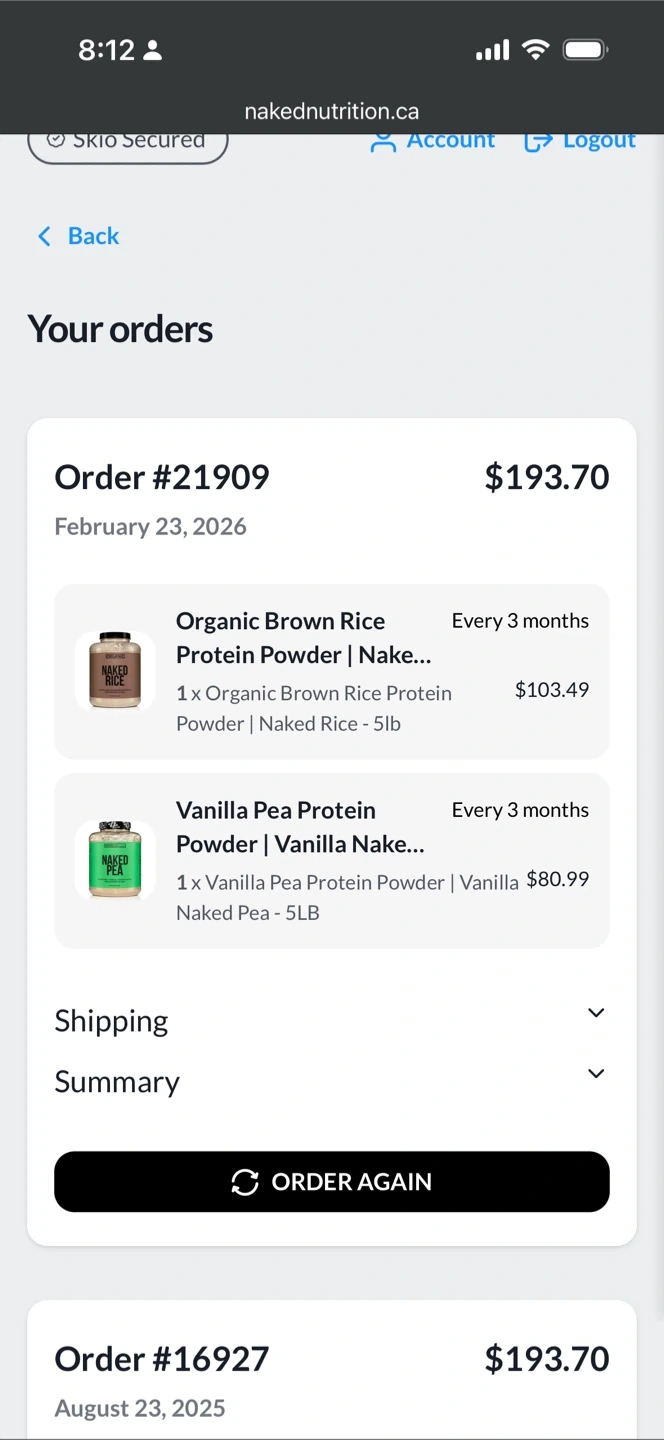Tap the nakednutrition.ca address bar
The height and width of the screenshot is (1440, 664).
[x=332, y=111]
